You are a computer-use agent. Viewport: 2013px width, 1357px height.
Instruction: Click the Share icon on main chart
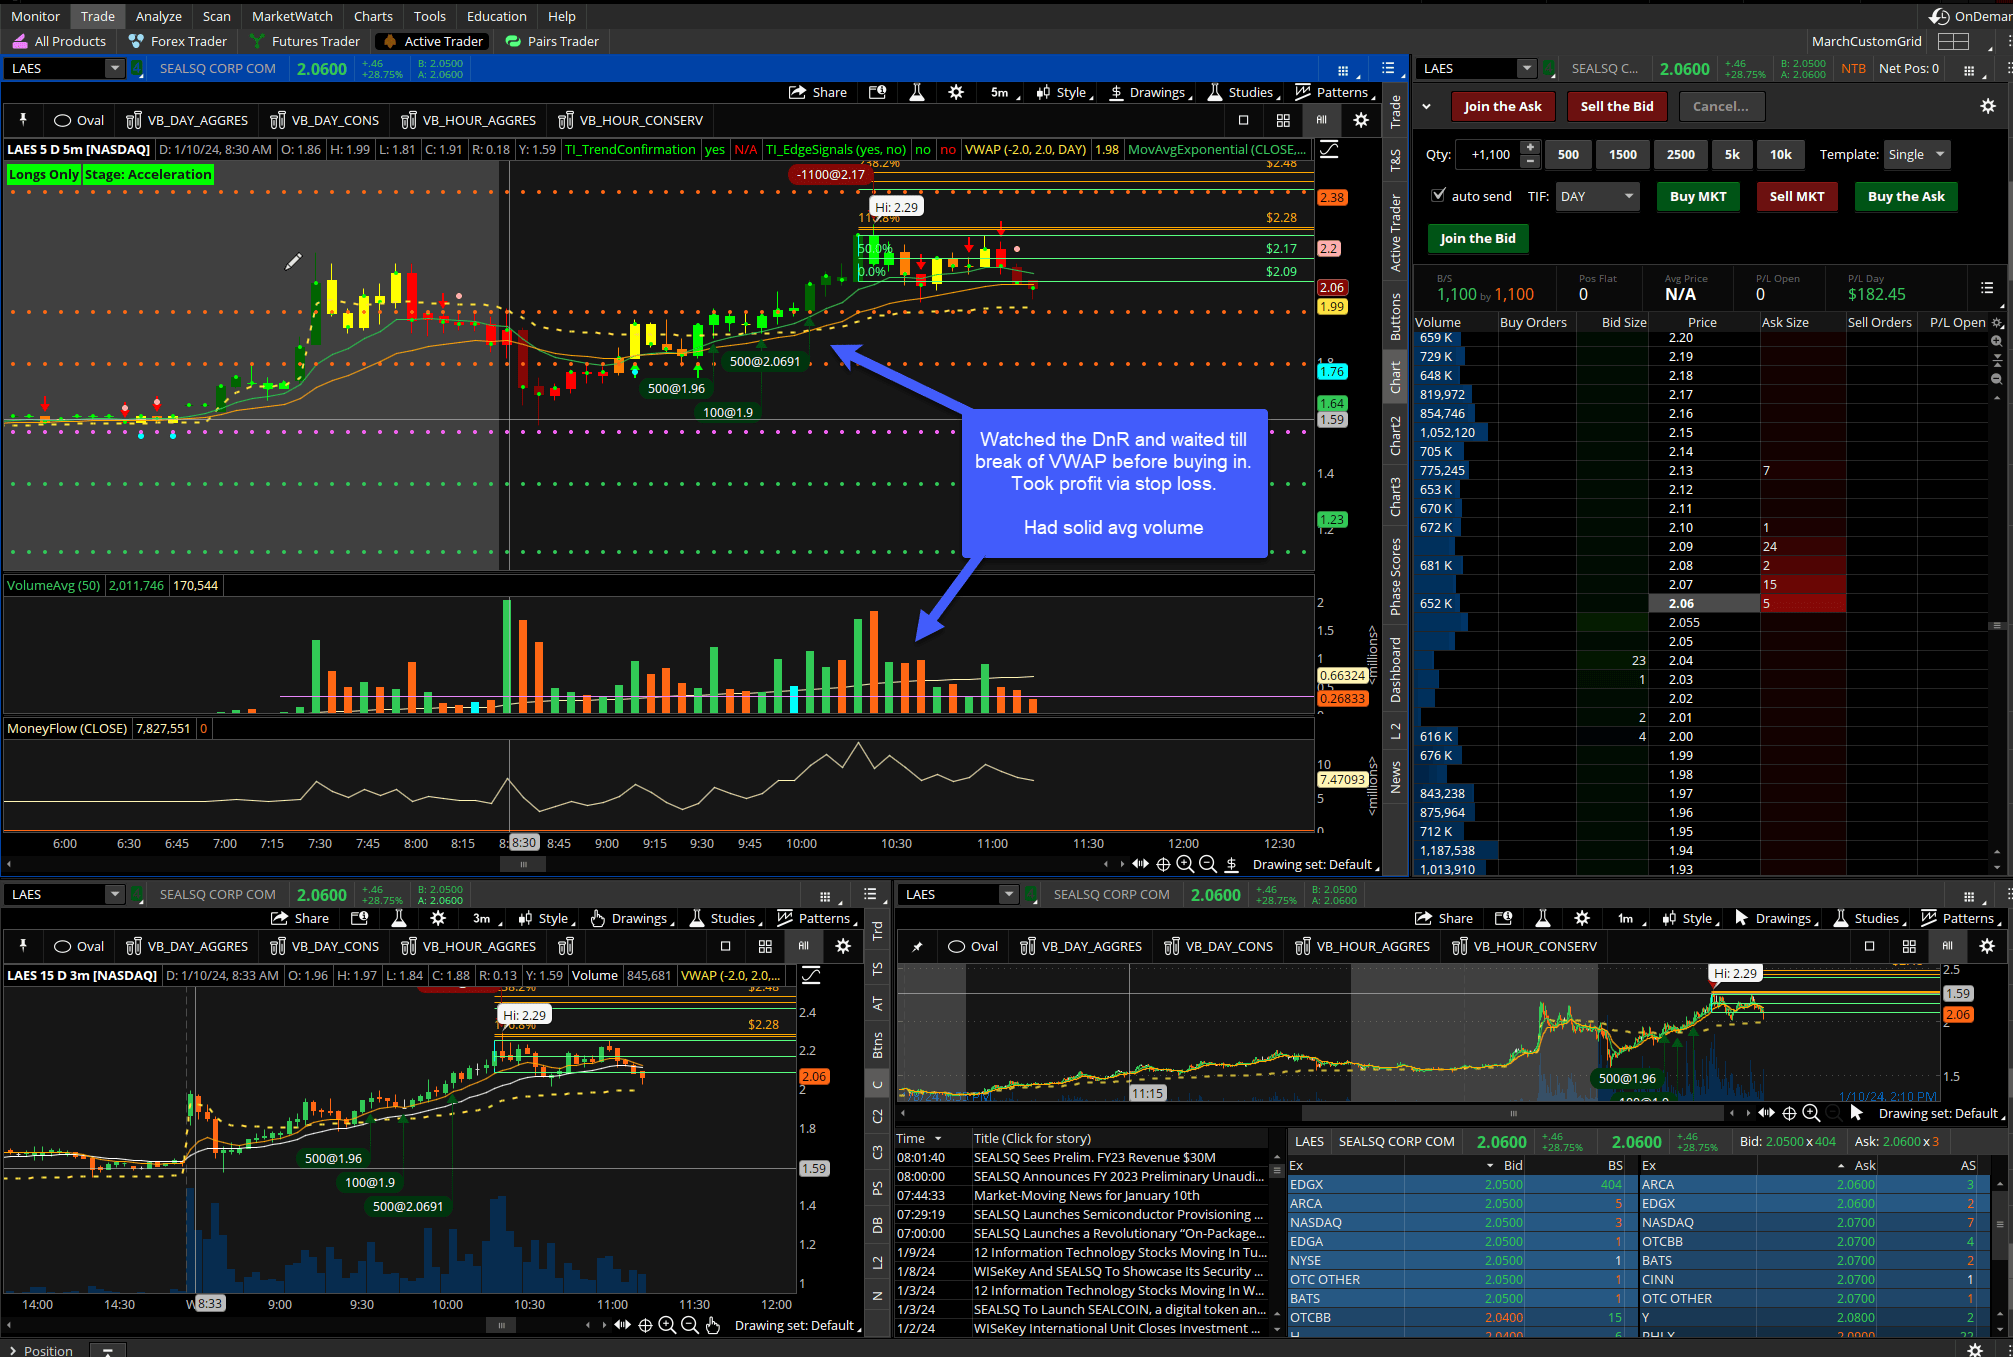[x=798, y=92]
